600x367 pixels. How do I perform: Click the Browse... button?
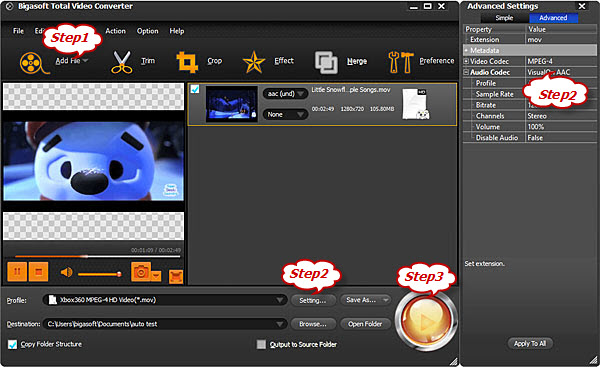[313, 324]
